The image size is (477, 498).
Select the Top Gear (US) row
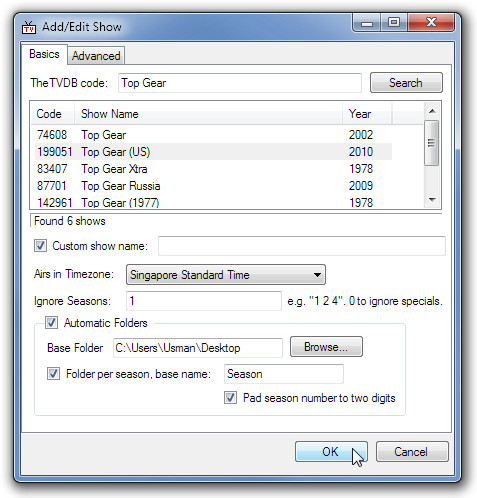pos(213,152)
